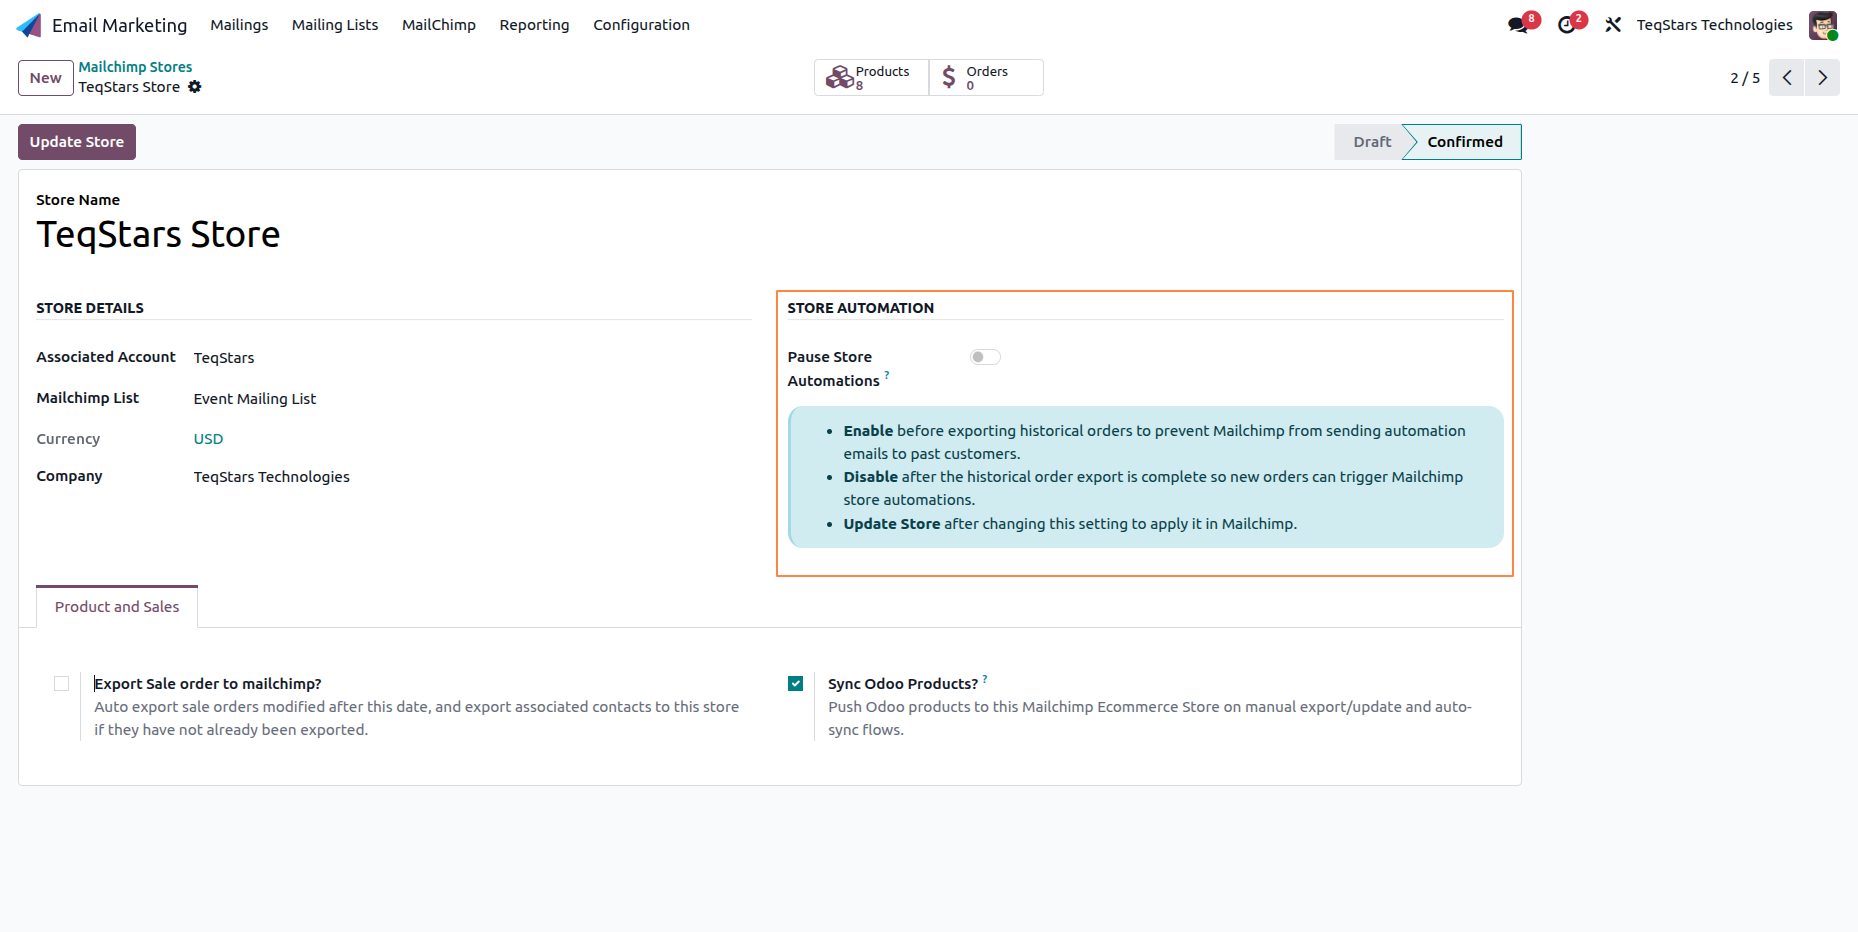The height and width of the screenshot is (932, 1858).
Task: Click the Sync Odoo Products? label
Action: point(903,684)
